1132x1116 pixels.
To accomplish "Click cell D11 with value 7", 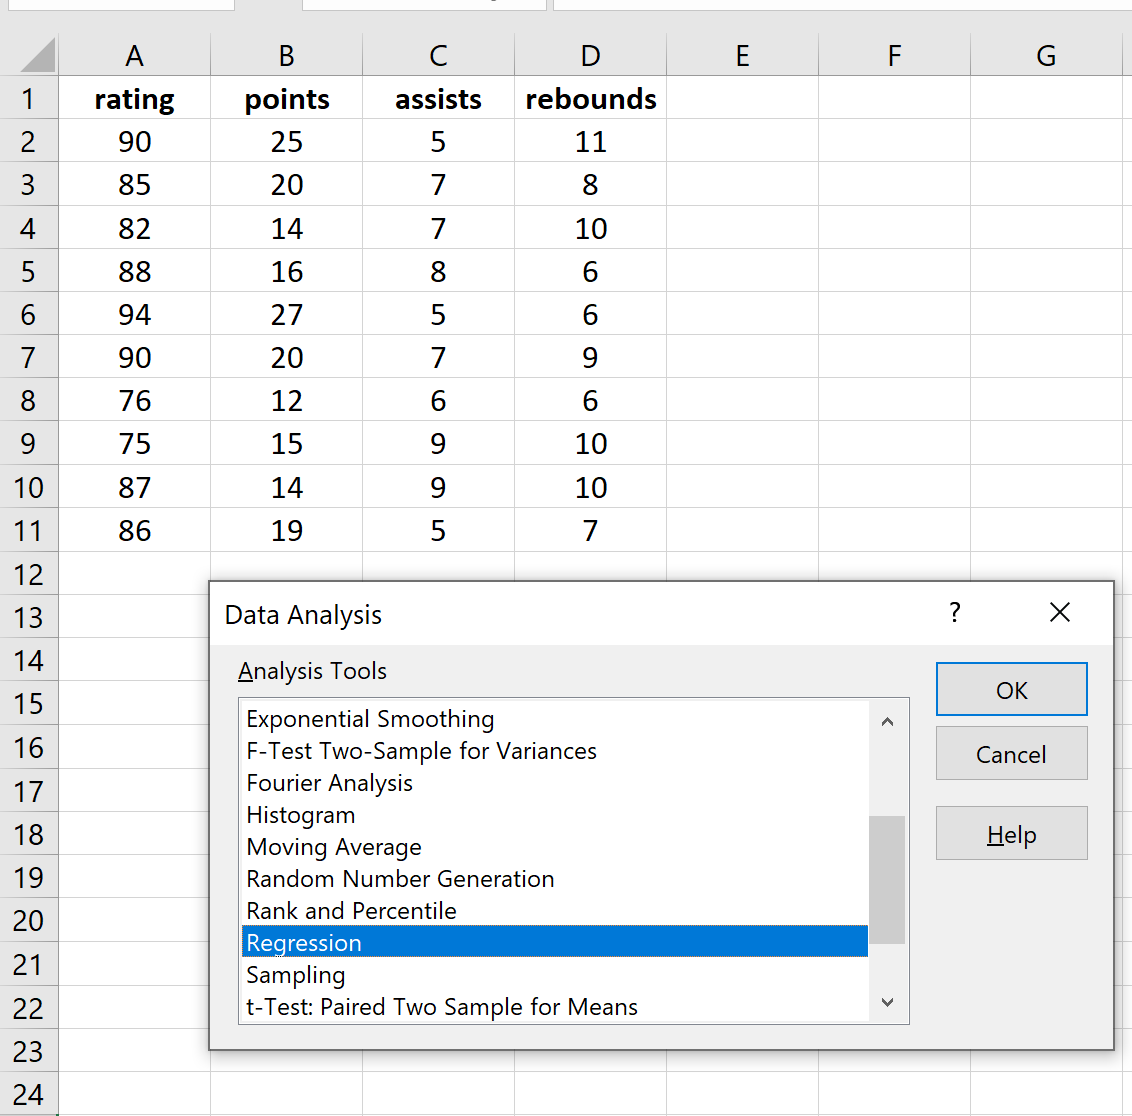I will point(591,531).
